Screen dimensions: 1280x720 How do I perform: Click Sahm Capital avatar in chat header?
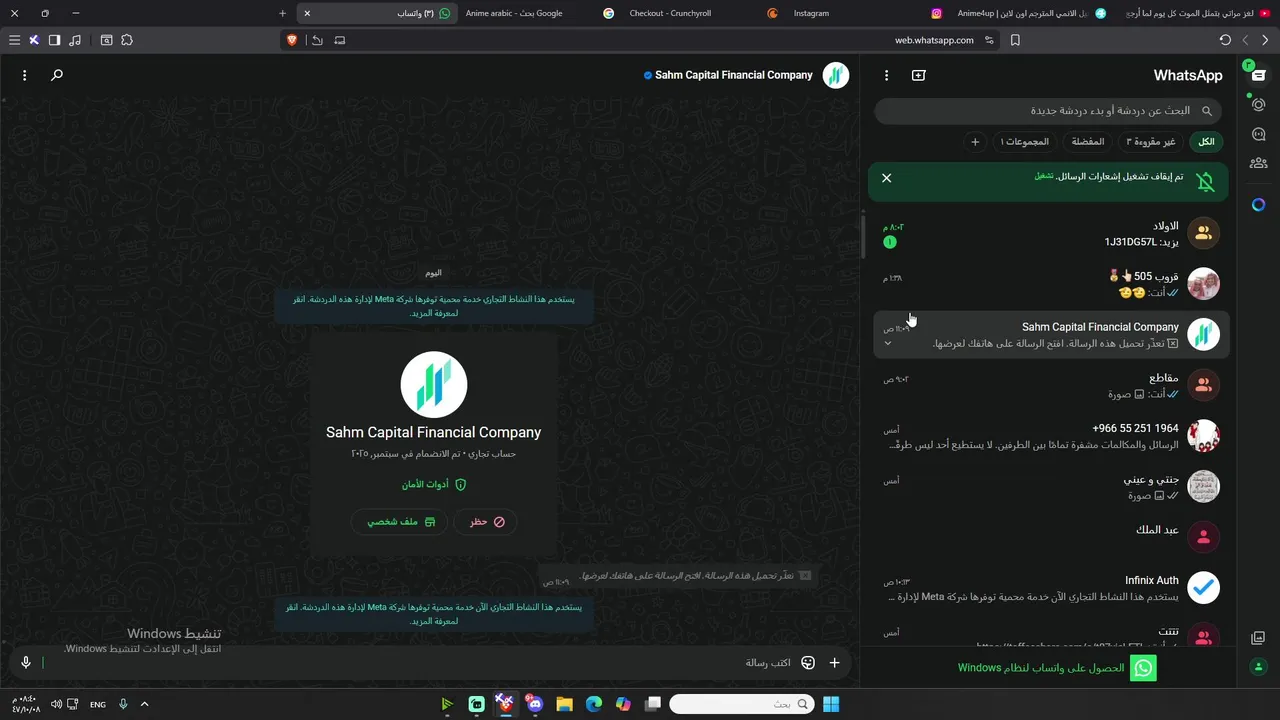coord(836,75)
